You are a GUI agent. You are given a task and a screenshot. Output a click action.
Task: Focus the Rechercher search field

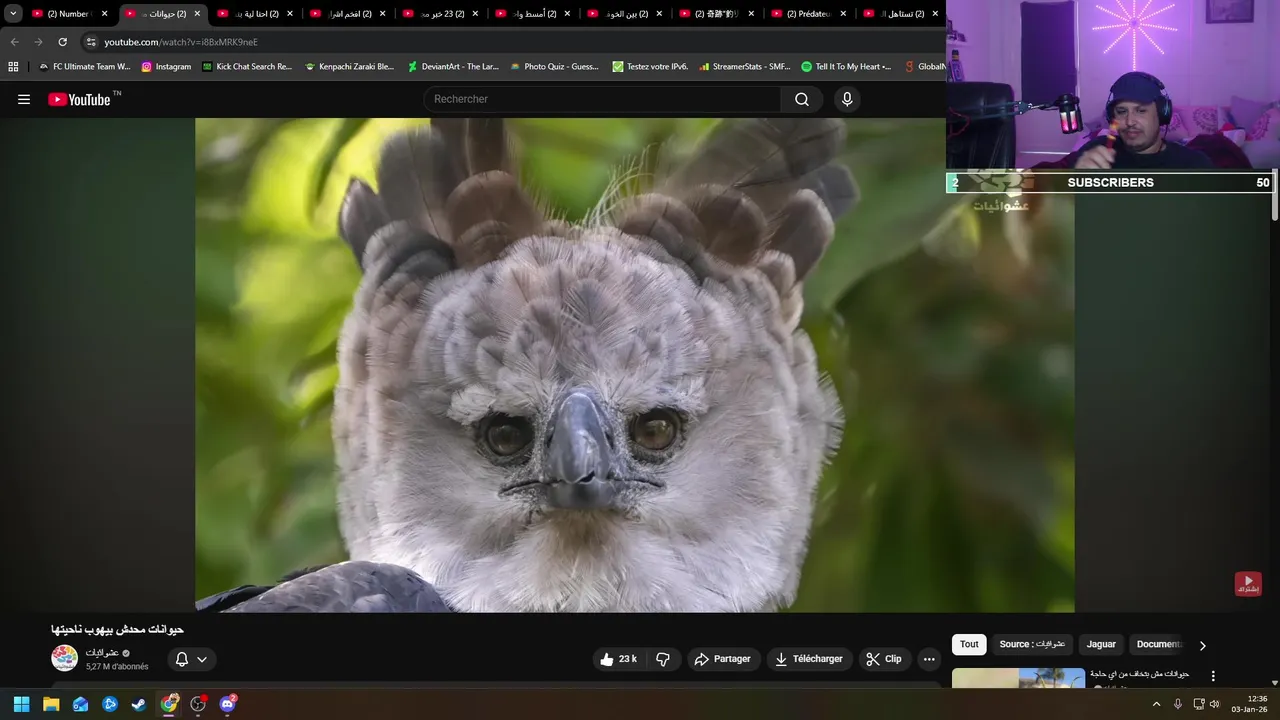pyautogui.click(x=602, y=99)
